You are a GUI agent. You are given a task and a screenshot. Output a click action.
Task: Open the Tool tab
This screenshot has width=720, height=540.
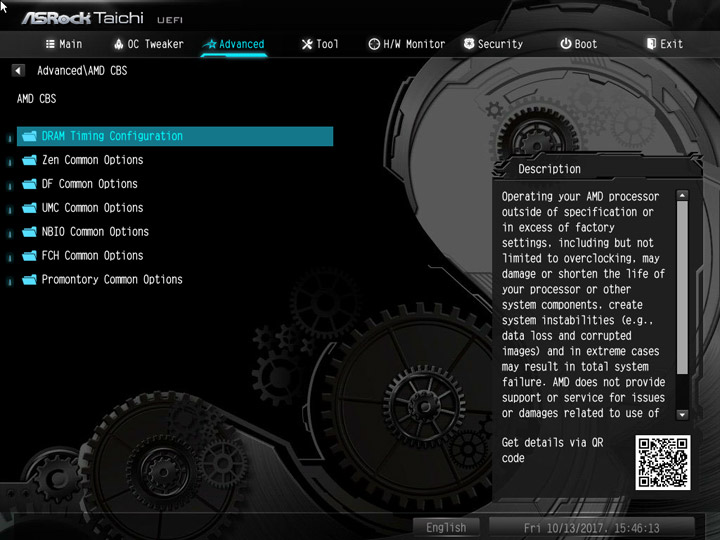click(x=320, y=44)
